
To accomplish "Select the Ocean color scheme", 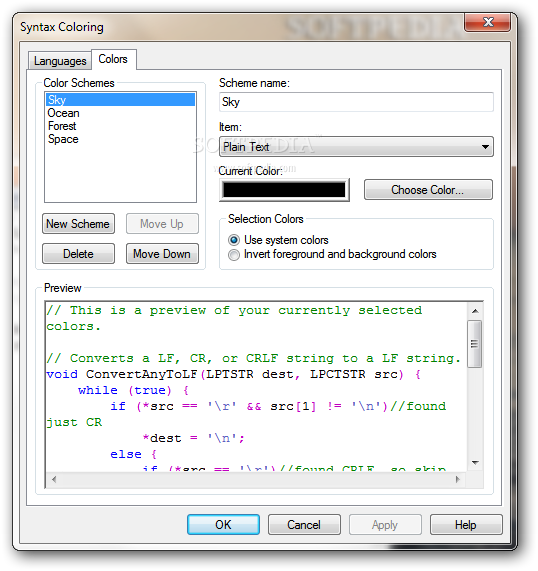I will tap(120, 113).
